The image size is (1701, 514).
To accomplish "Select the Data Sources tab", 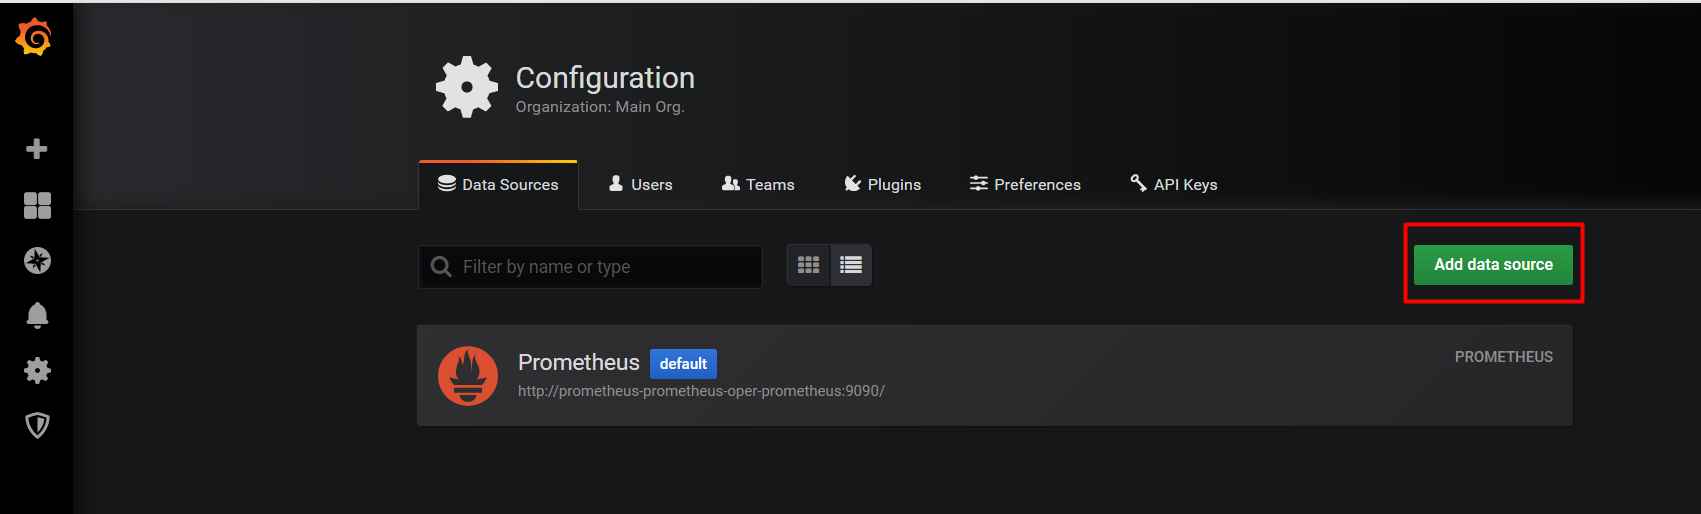I will [498, 185].
